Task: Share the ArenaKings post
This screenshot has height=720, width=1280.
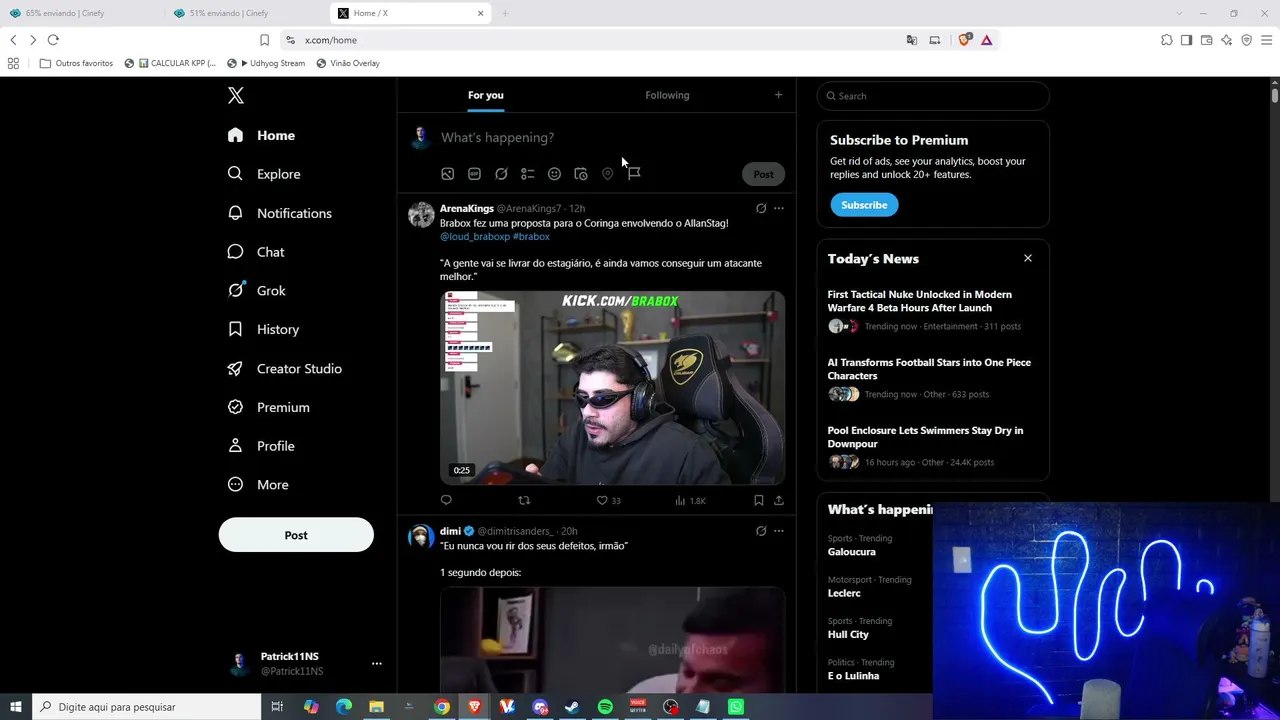Action: point(779,500)
